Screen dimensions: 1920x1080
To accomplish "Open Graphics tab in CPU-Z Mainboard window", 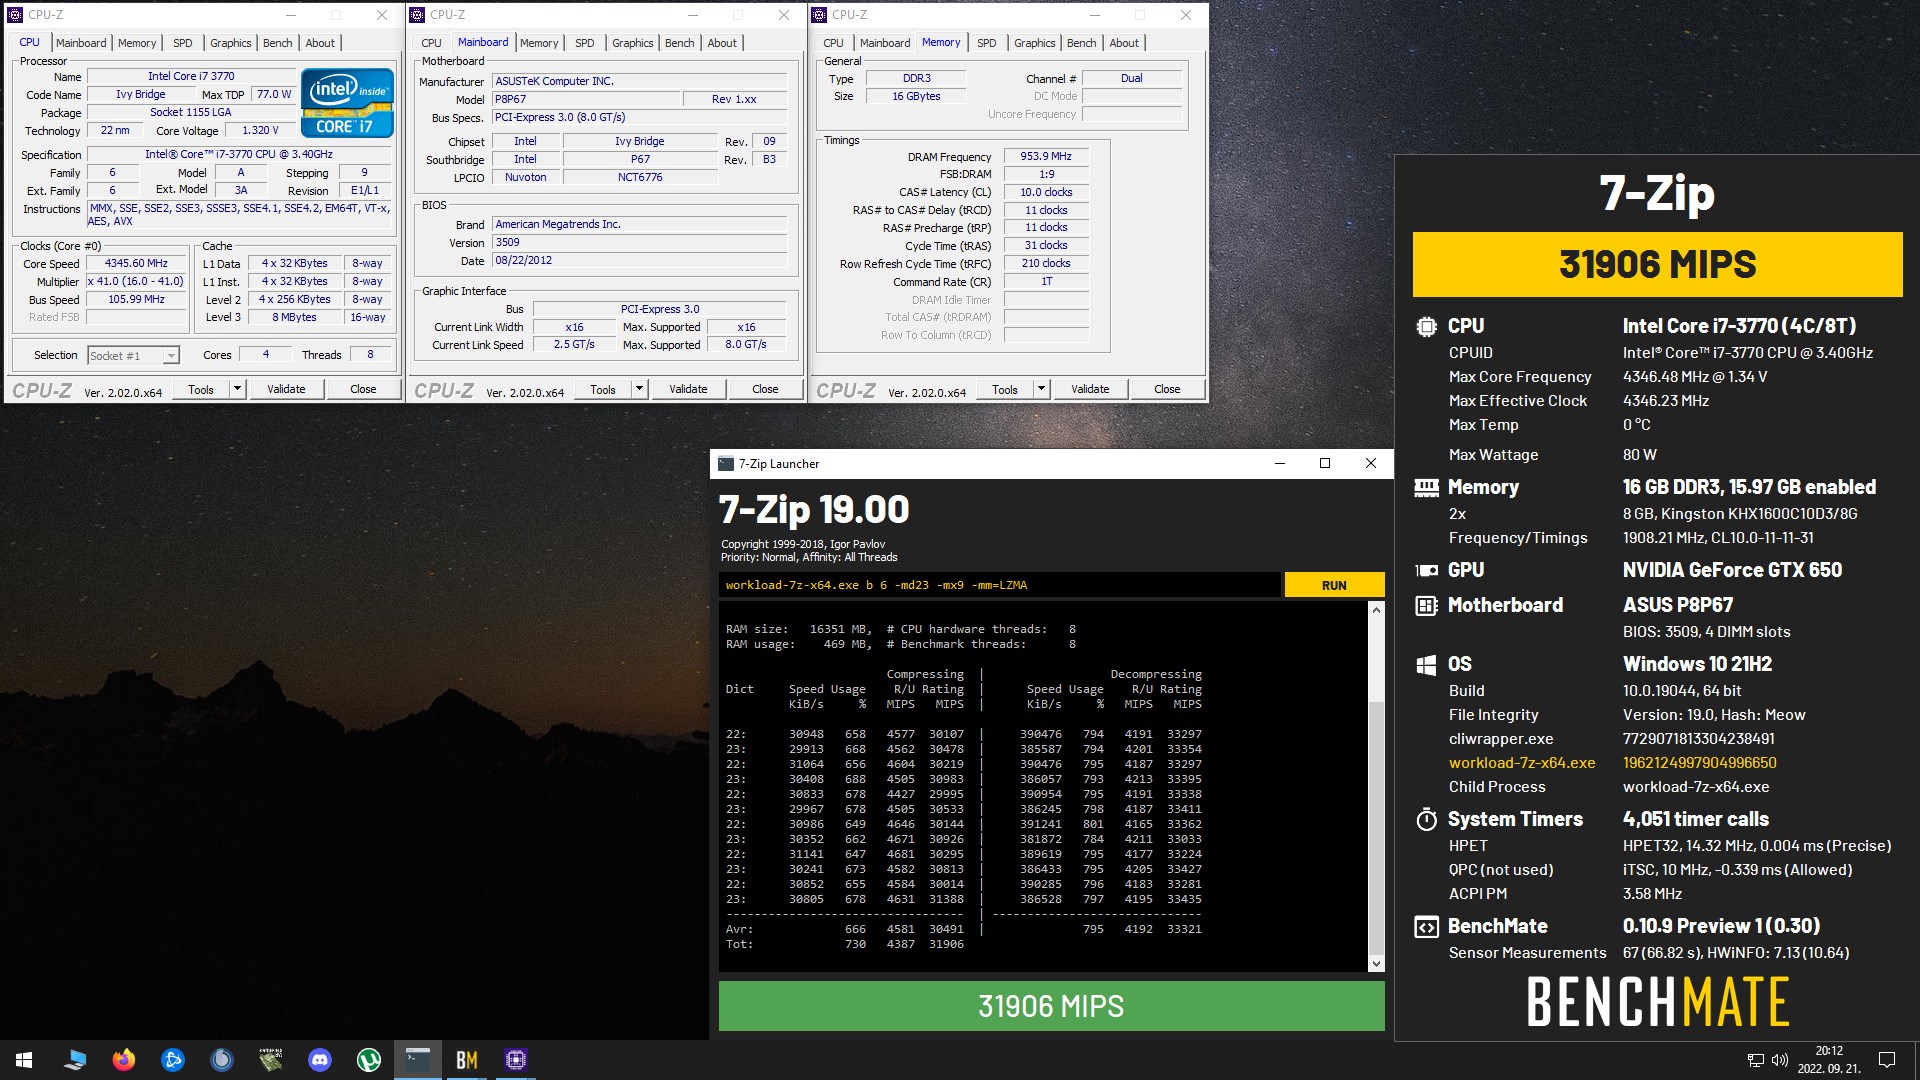I will coord(633,43).
